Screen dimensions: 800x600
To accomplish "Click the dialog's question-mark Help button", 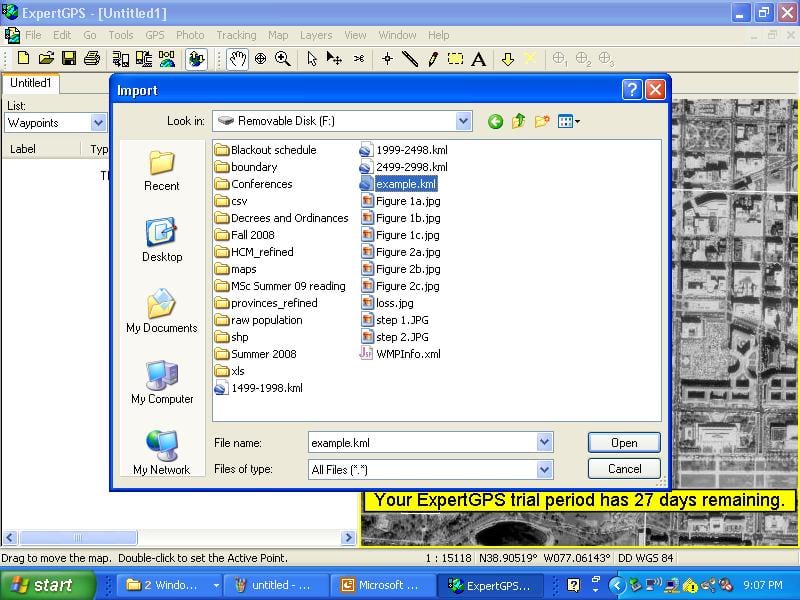I will pyautogui.click(x=632, y=90).
